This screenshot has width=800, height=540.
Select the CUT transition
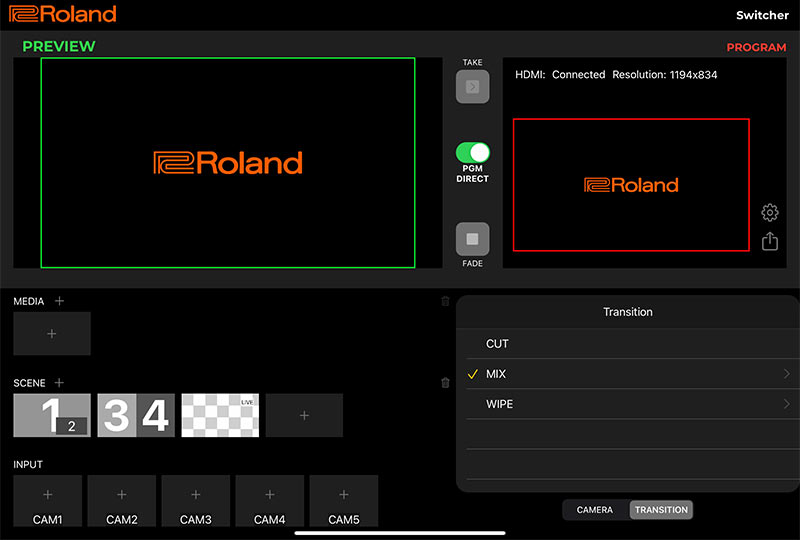[629, 343]
